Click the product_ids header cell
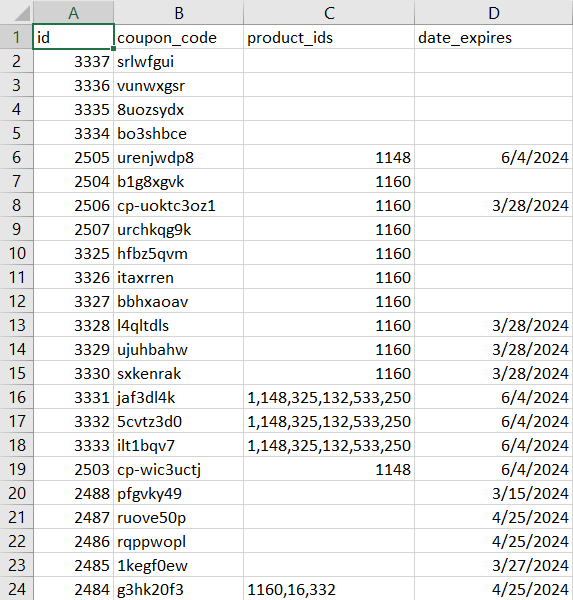Screen dimensions: 573x600 (x=329, y=37)
